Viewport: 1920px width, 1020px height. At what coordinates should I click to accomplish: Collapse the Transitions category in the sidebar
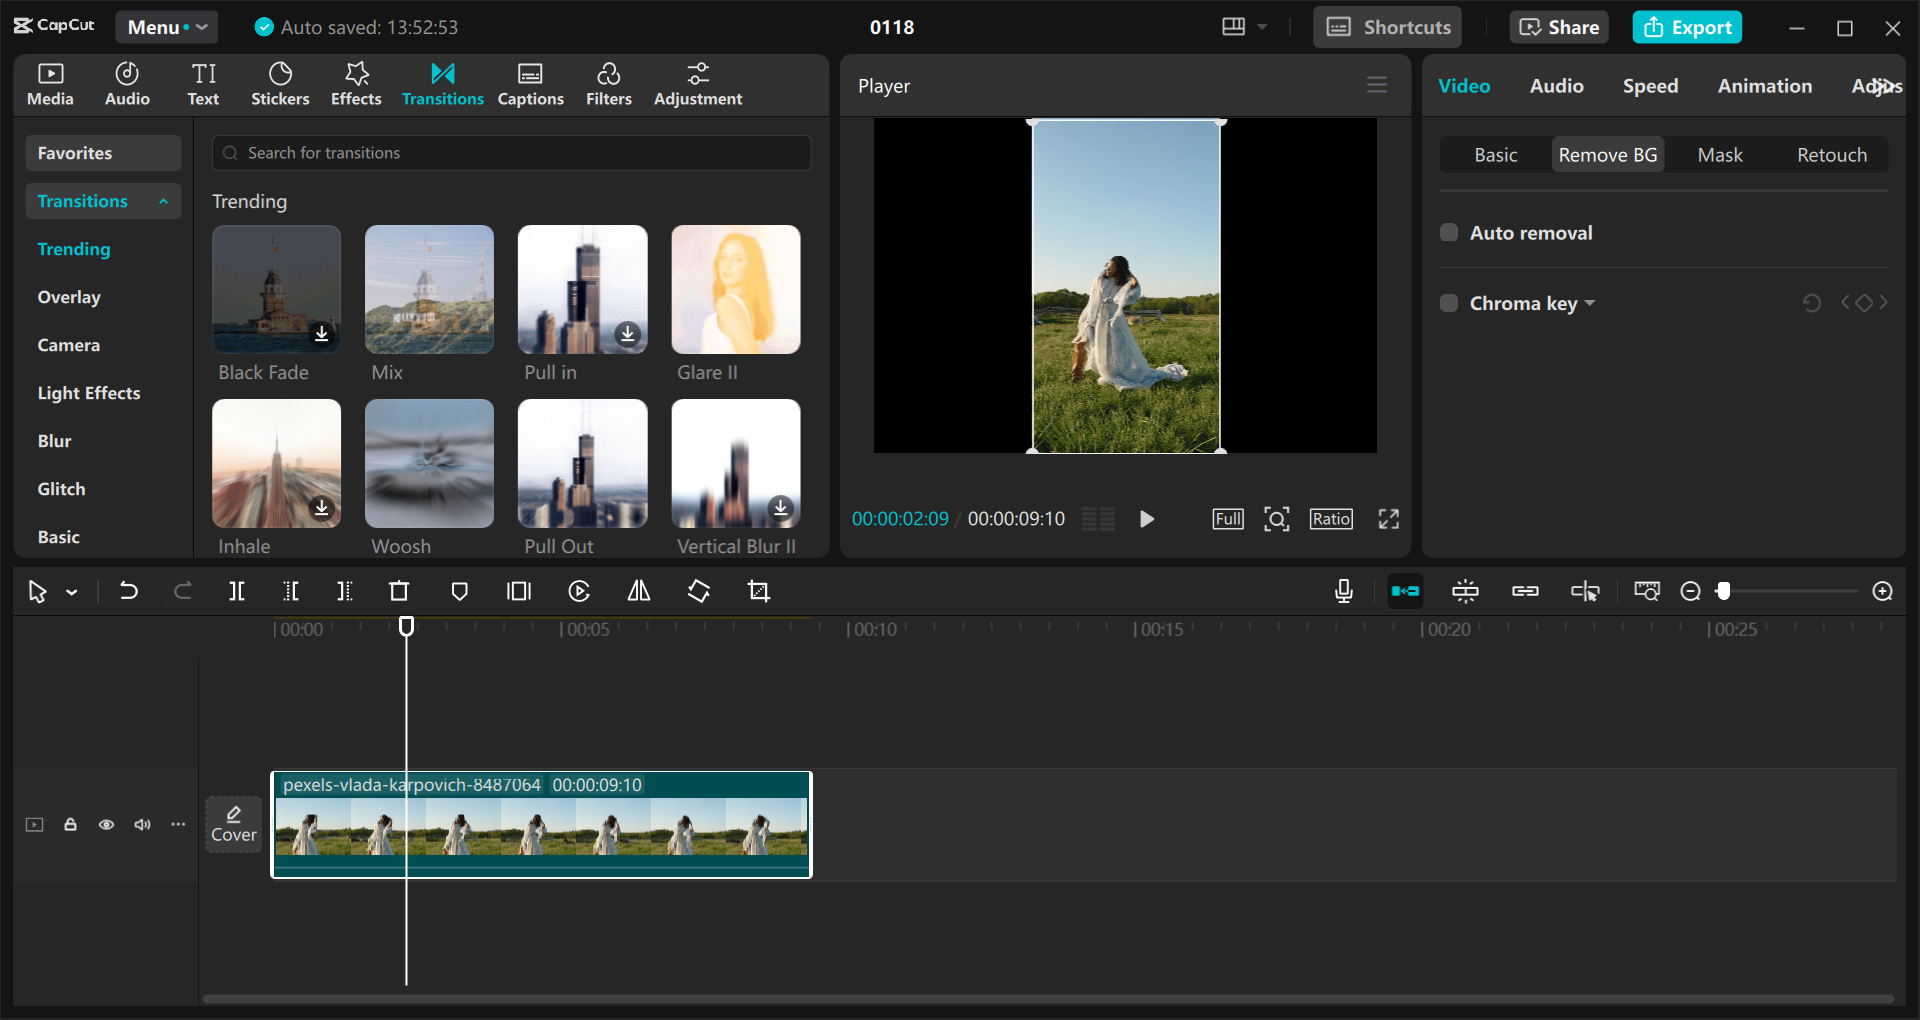click(163, 201)
